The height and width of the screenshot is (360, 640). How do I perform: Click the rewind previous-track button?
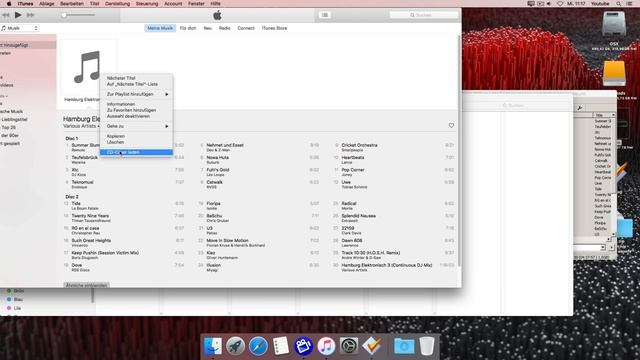(x=6, y=15)
